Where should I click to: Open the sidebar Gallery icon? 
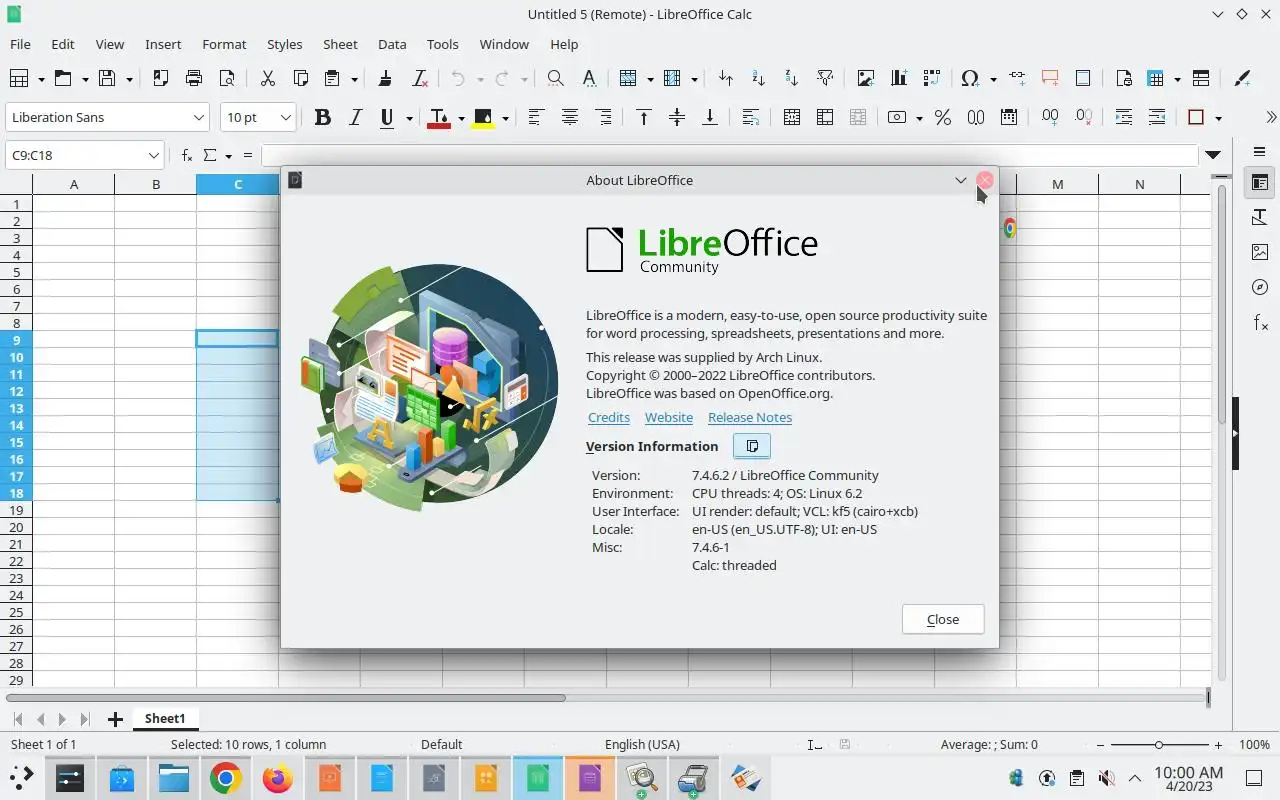[1260, 252]
